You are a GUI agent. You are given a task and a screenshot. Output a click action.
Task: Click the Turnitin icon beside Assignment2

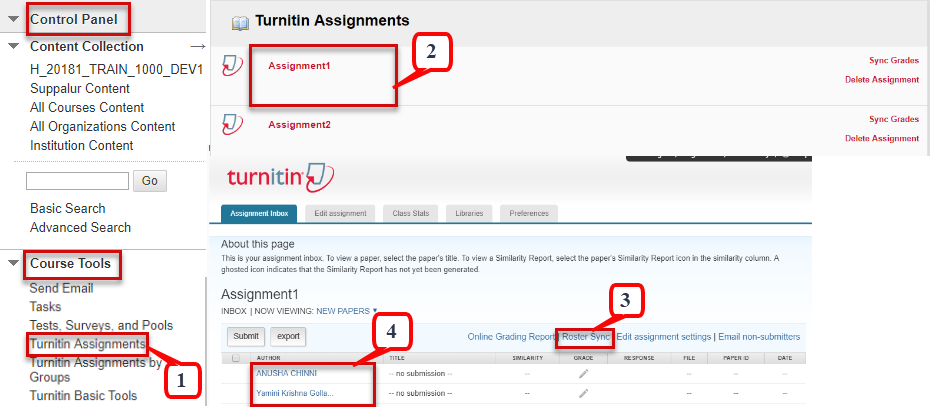pos(231,125)
